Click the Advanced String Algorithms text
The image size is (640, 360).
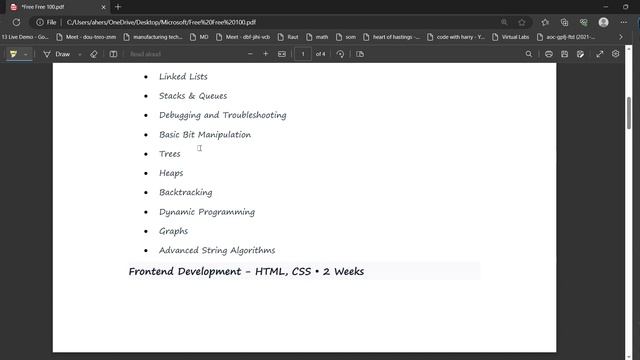pos(217,251)
